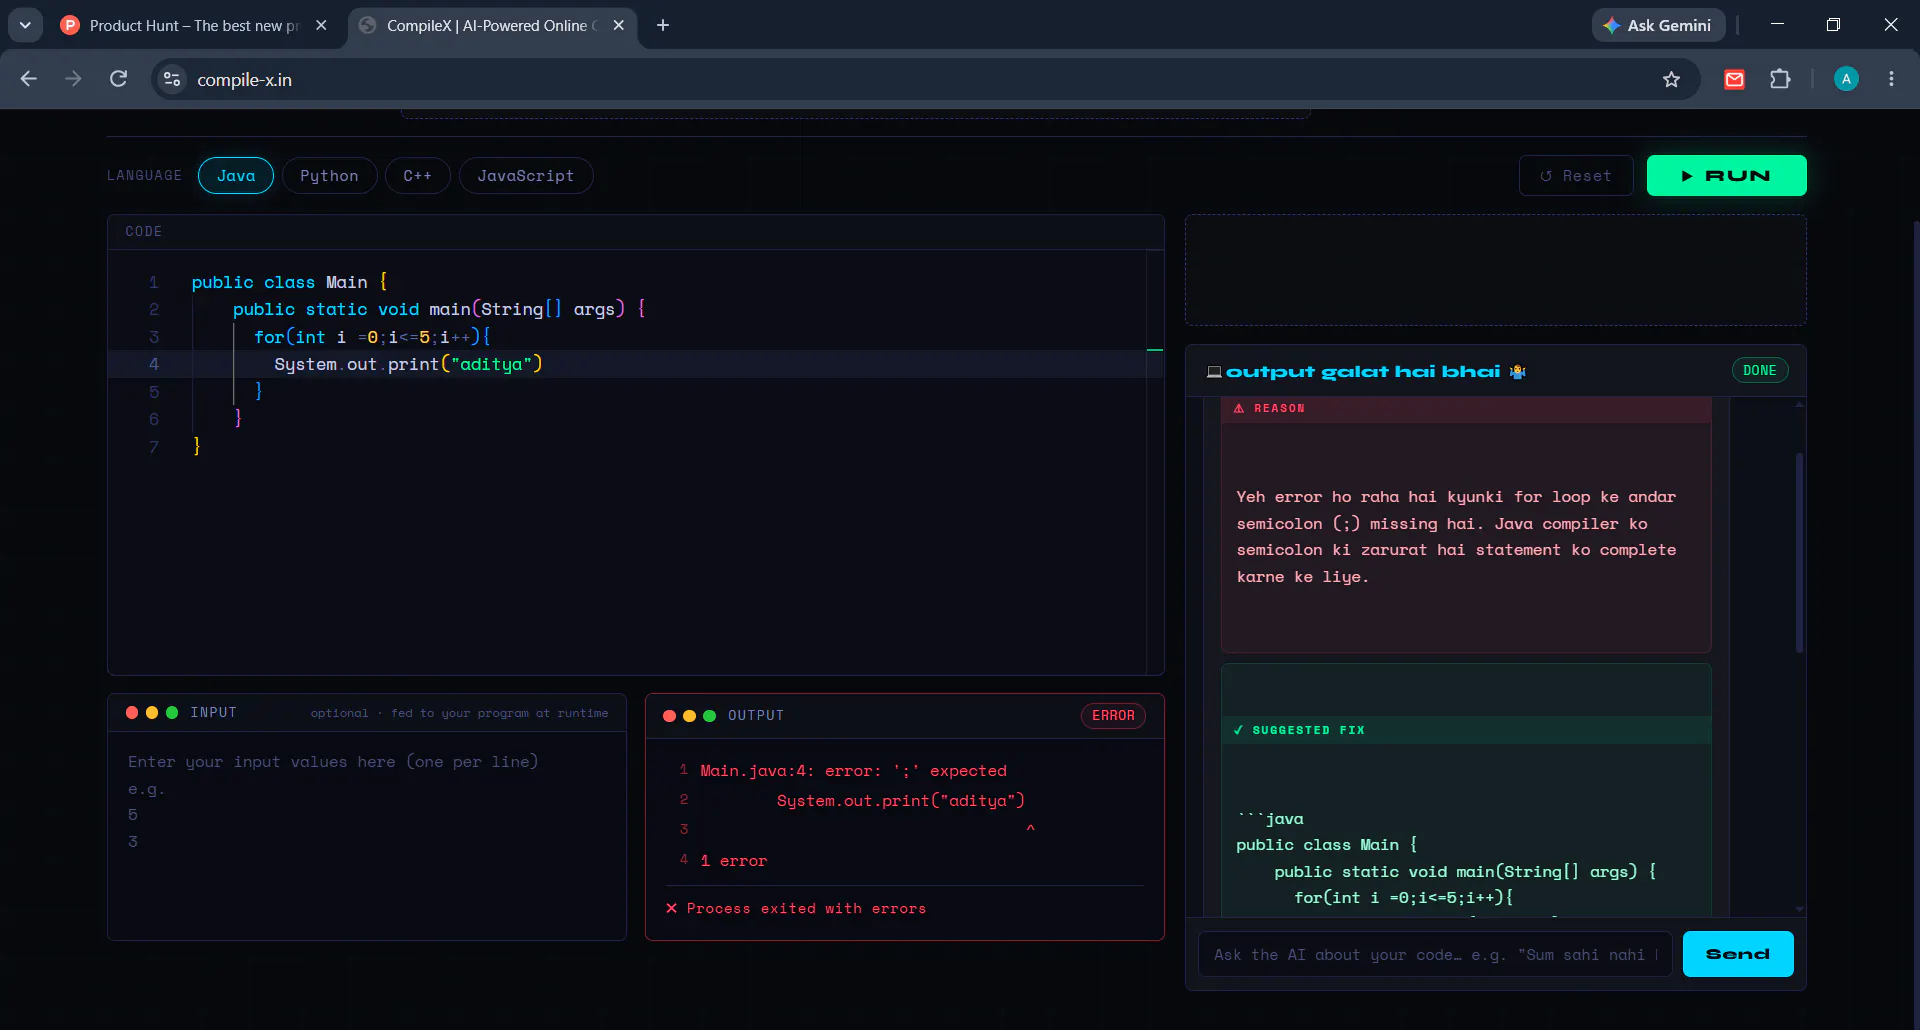1920x1030 pixels.
Task: Click the '1 error' output line
Action: (x=733, y=861)
